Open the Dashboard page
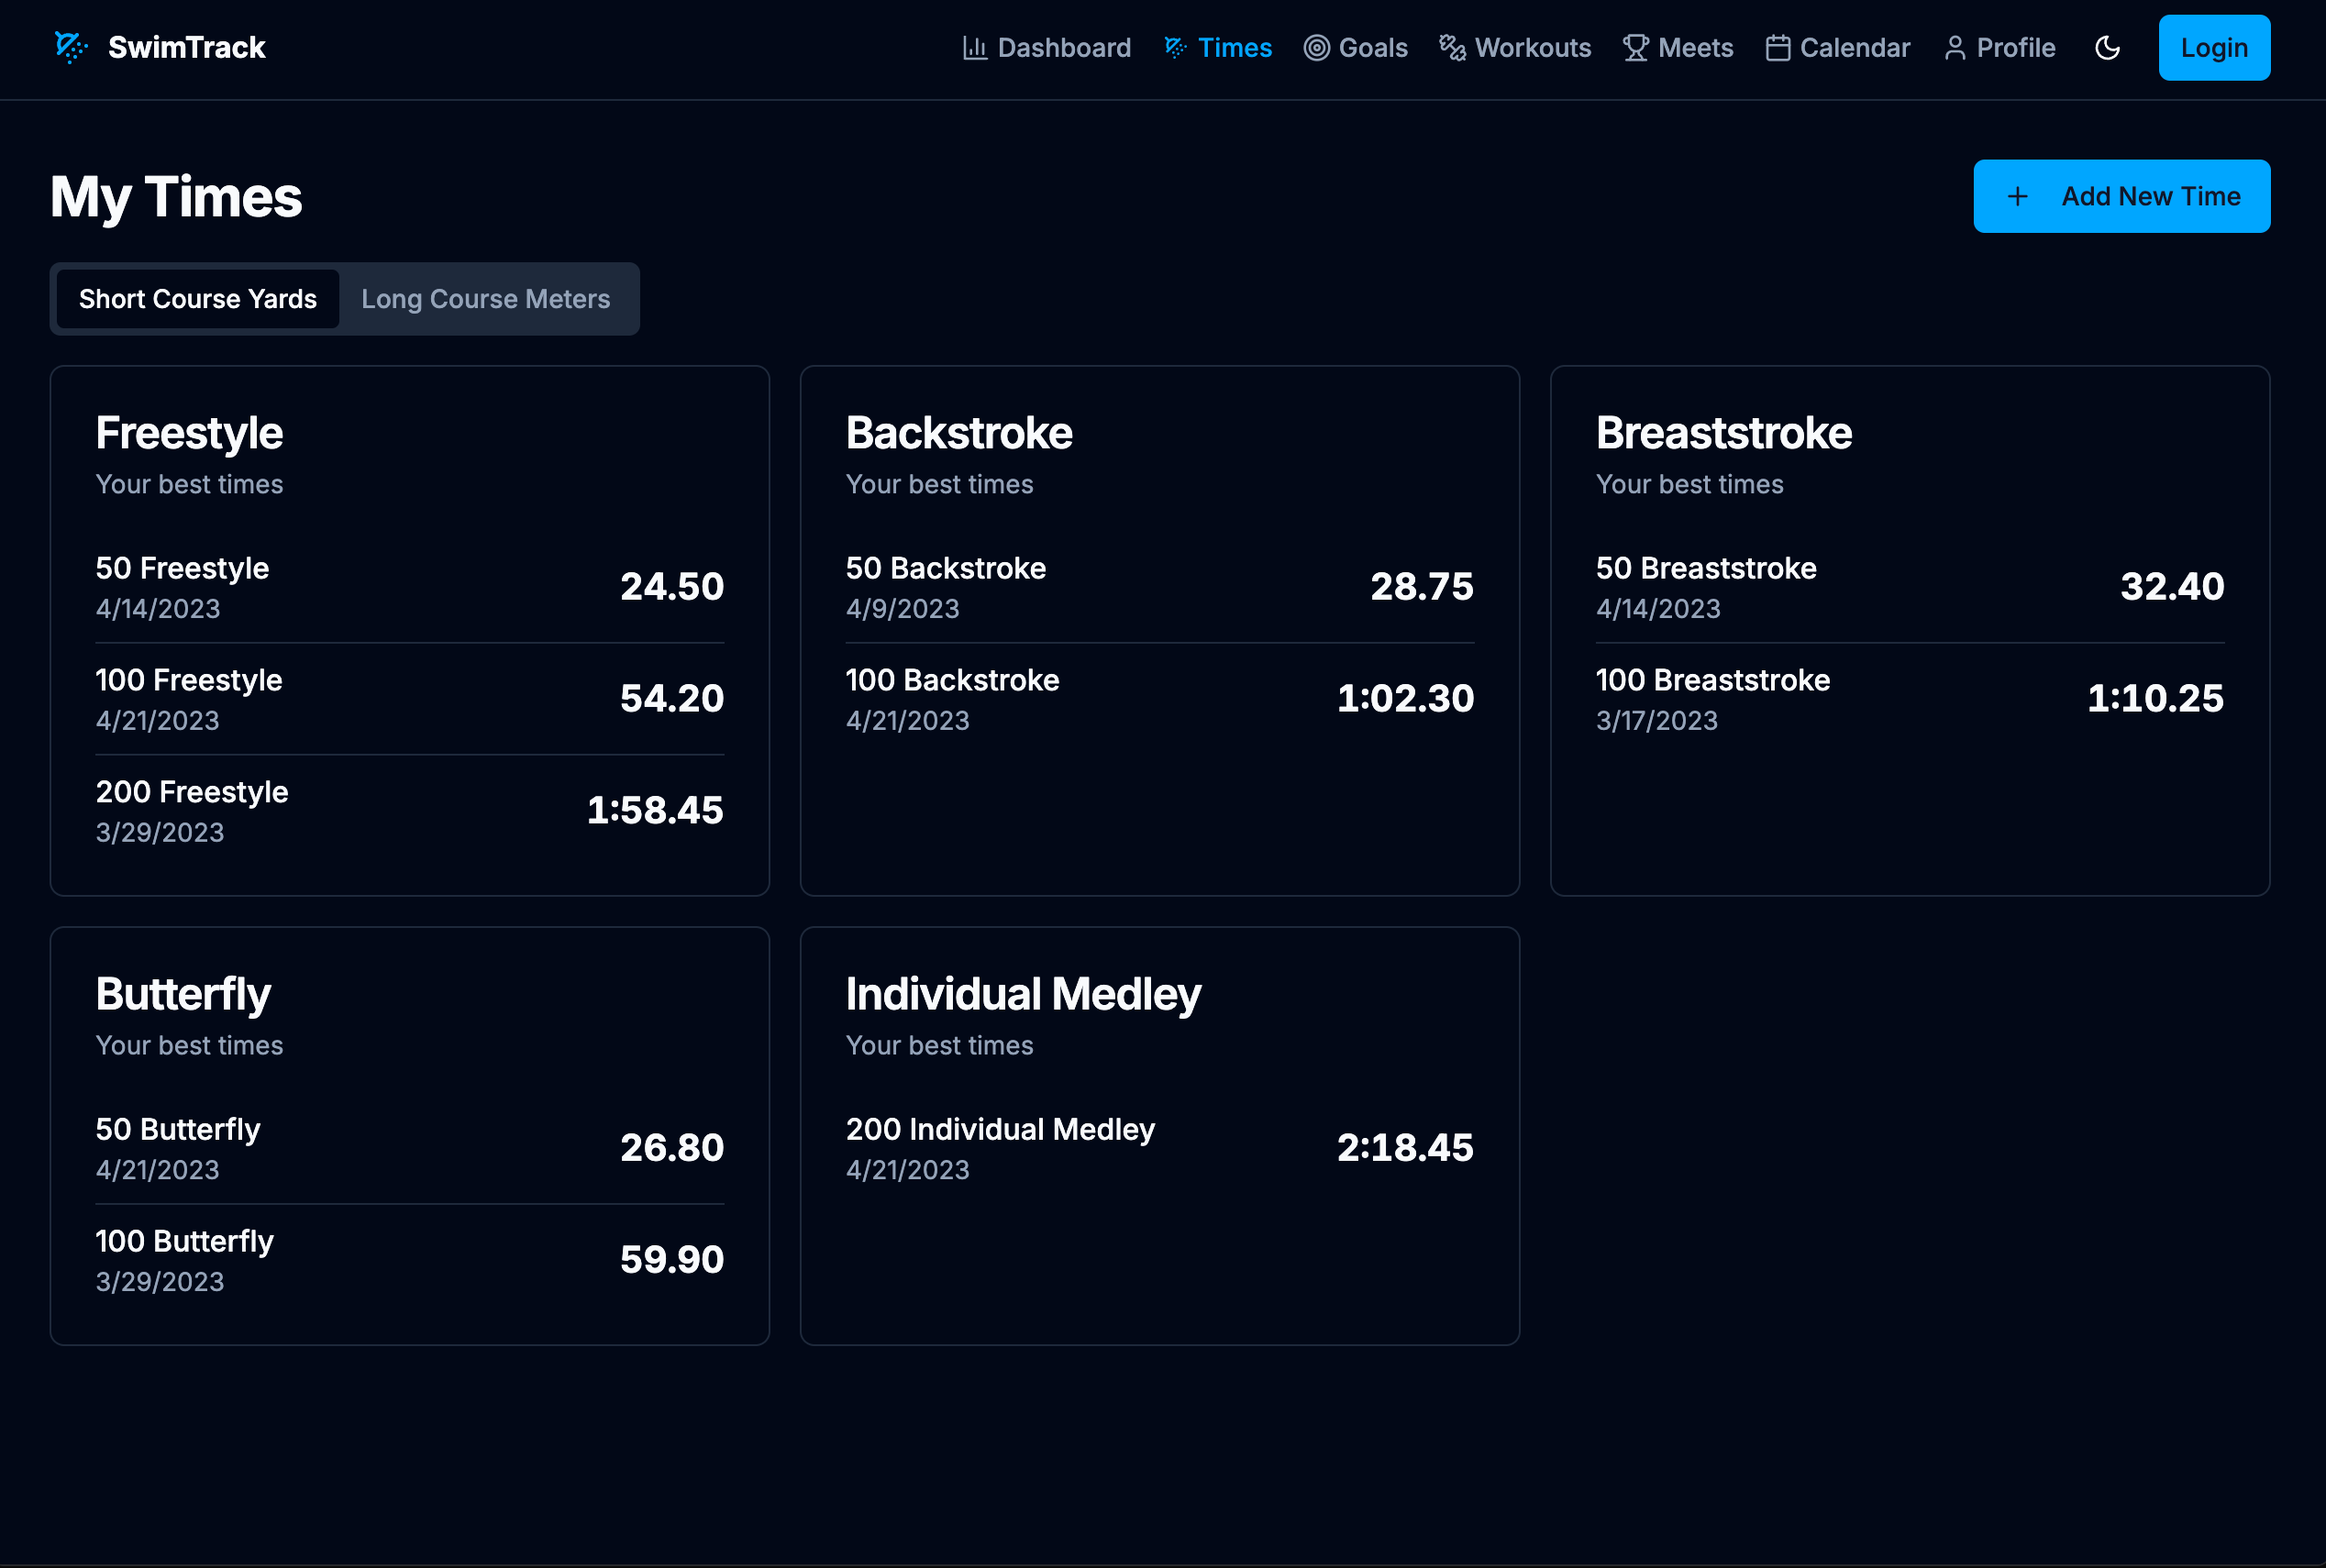The height and width of the screenshot is (1568, 2326). point(1047,48)
